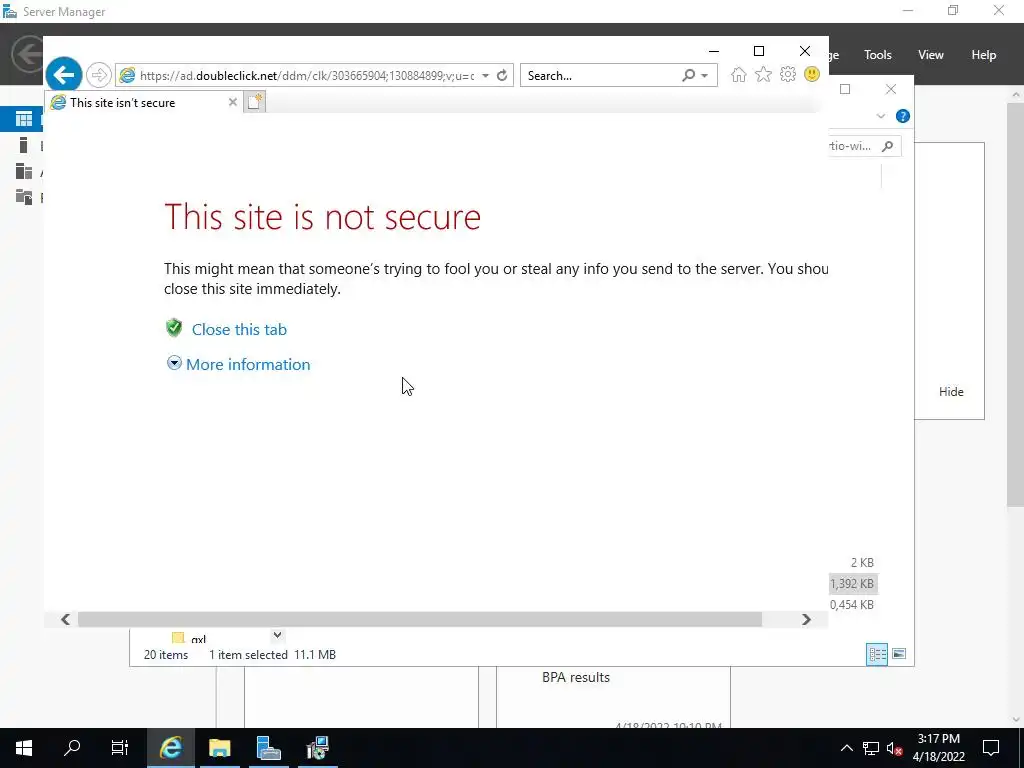Click Hide in the Server Manager welcome tile

951,392
